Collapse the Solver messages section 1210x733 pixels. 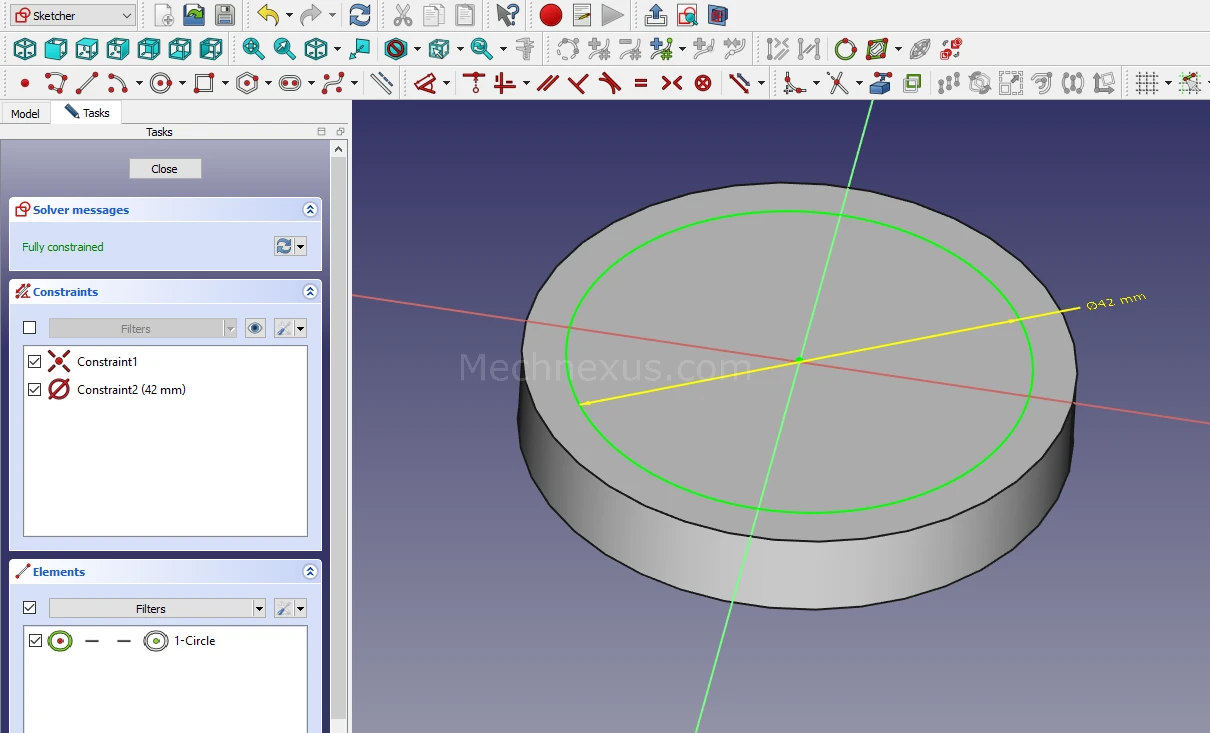310,210
